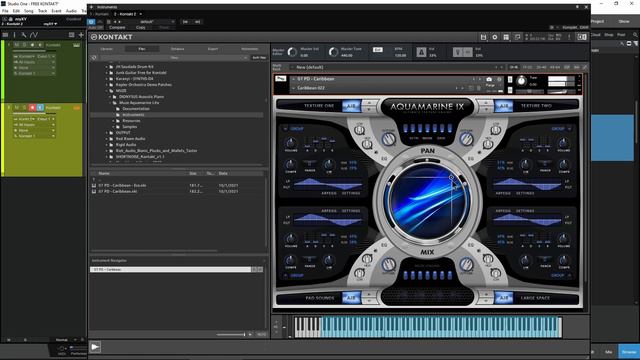640x360 pixels.
Task: Select DIONYSUS Acoustic Piano folder
Action: (x=141, y=97)
